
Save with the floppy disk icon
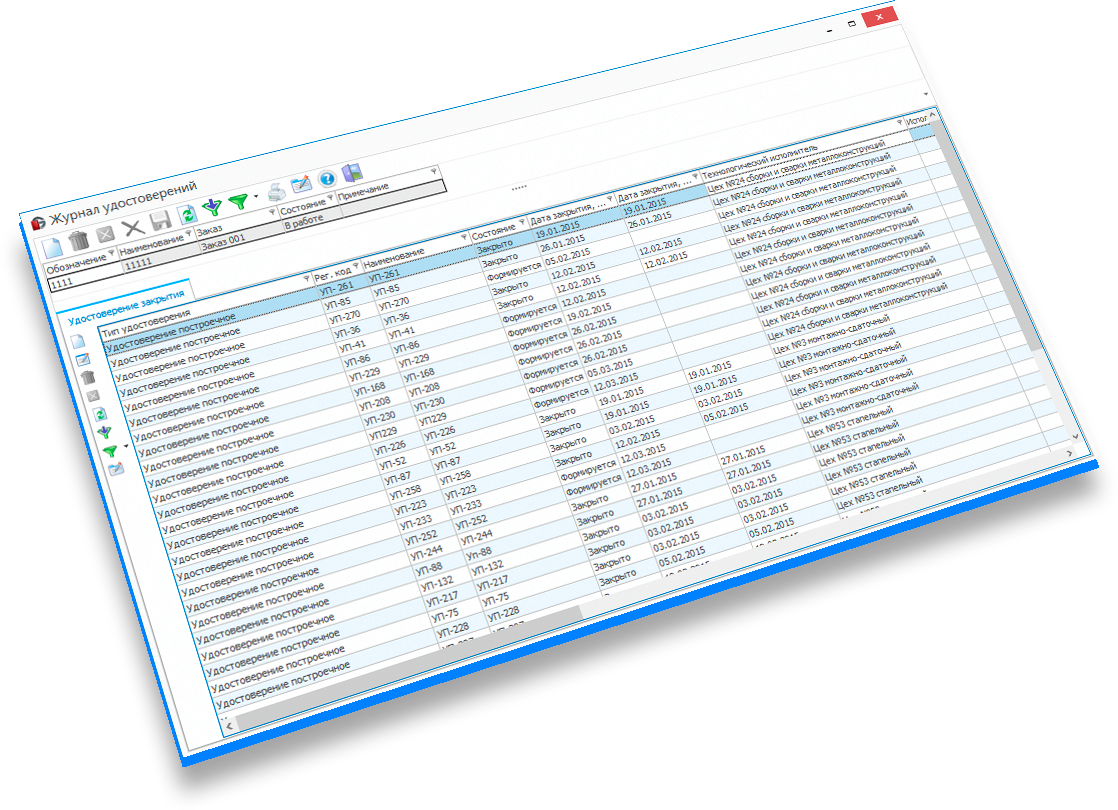coord(160,220)
